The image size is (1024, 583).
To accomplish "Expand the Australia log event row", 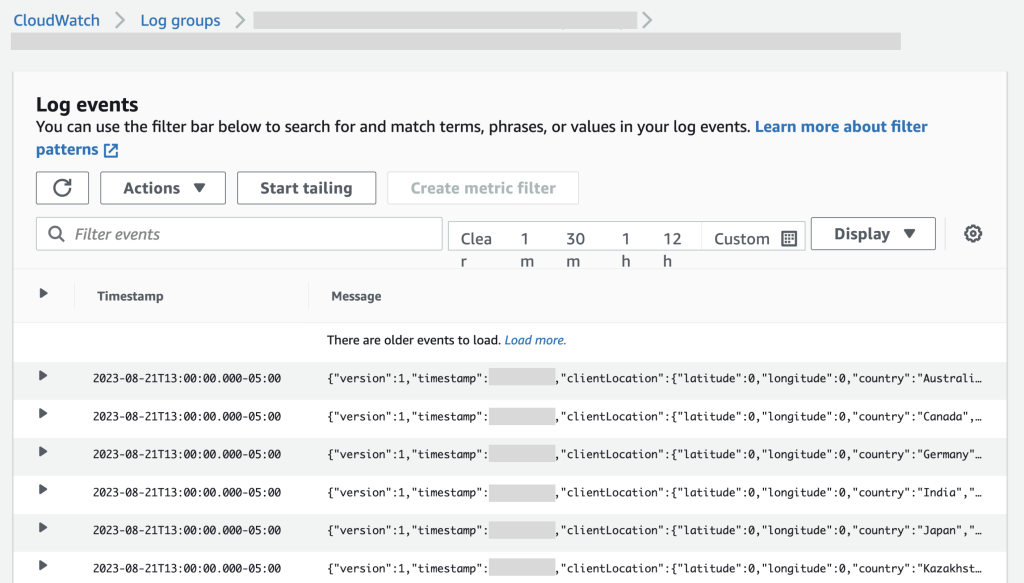I will pyautogui.click(x=41, y=379).
